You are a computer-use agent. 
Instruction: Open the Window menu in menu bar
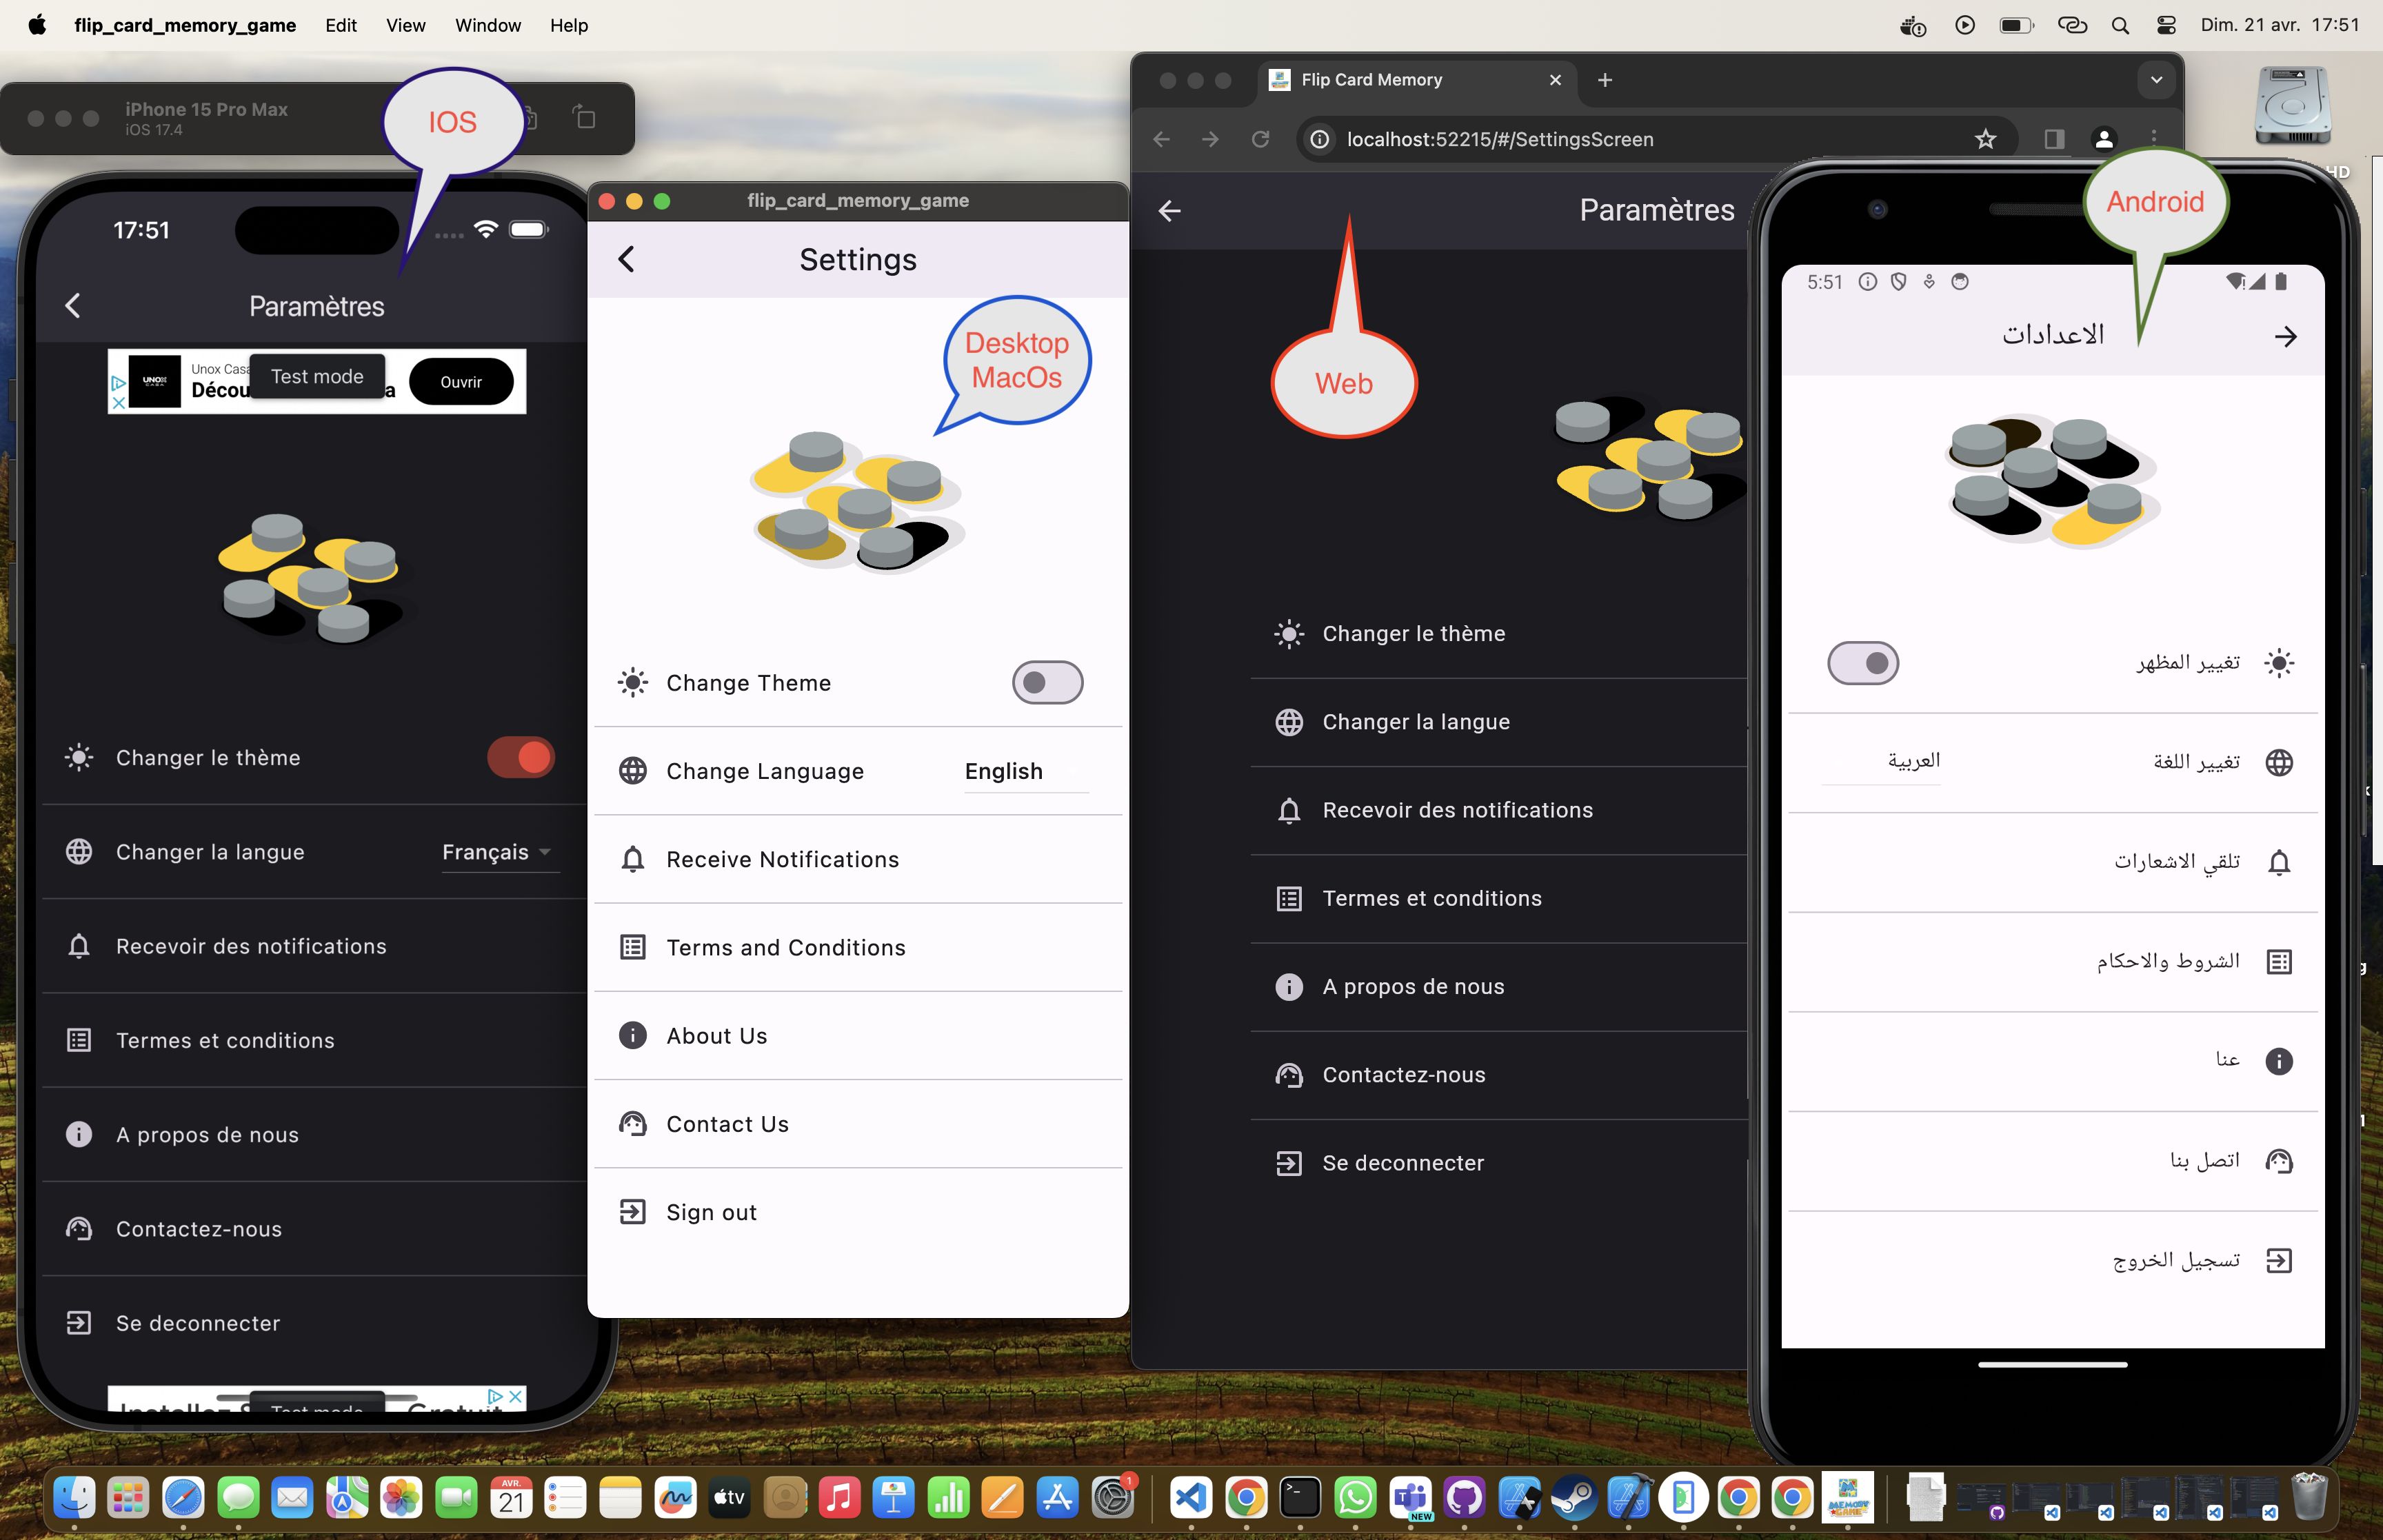point(487,25)
